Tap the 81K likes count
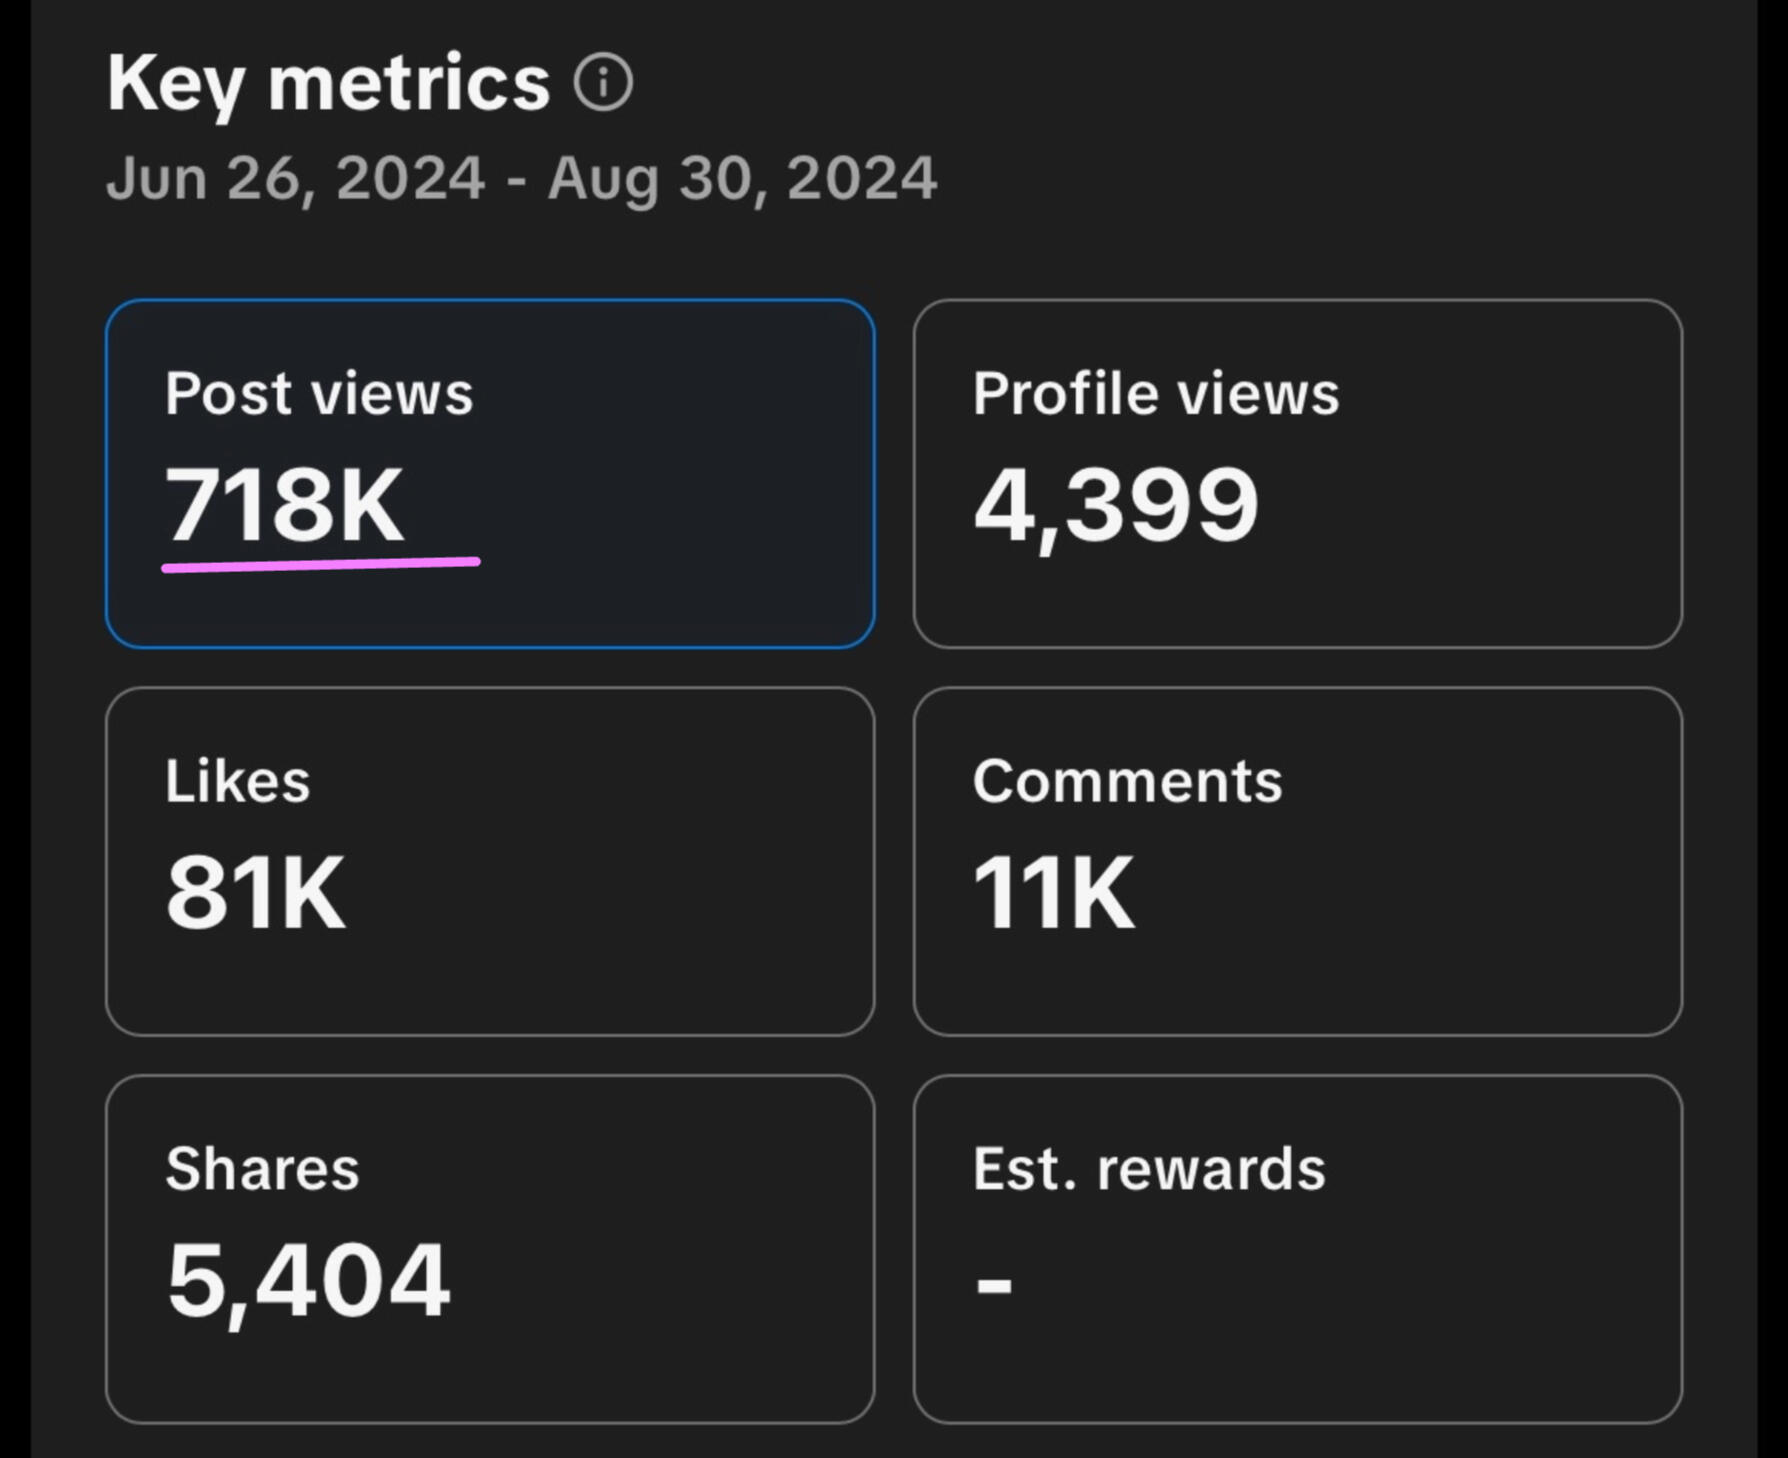This screenshot has width=1788, height=1458. click(x=256, y=892)
